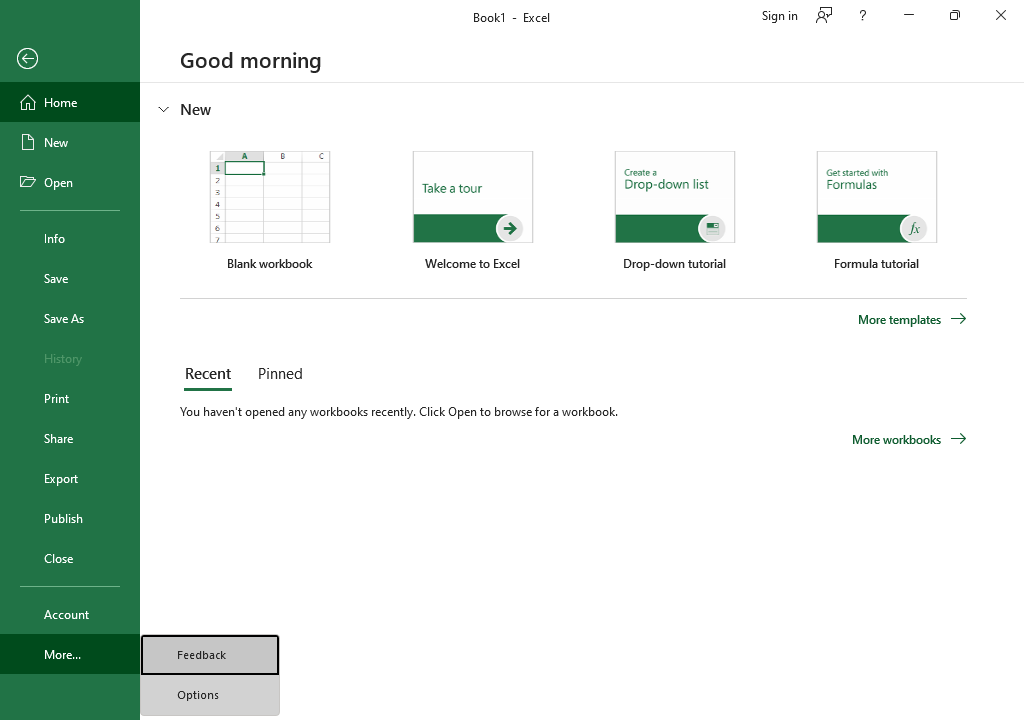The width and height of the screenshot is (1024, 720).
Task: Click the Welcome to Excel label
Action: (472, 264)
